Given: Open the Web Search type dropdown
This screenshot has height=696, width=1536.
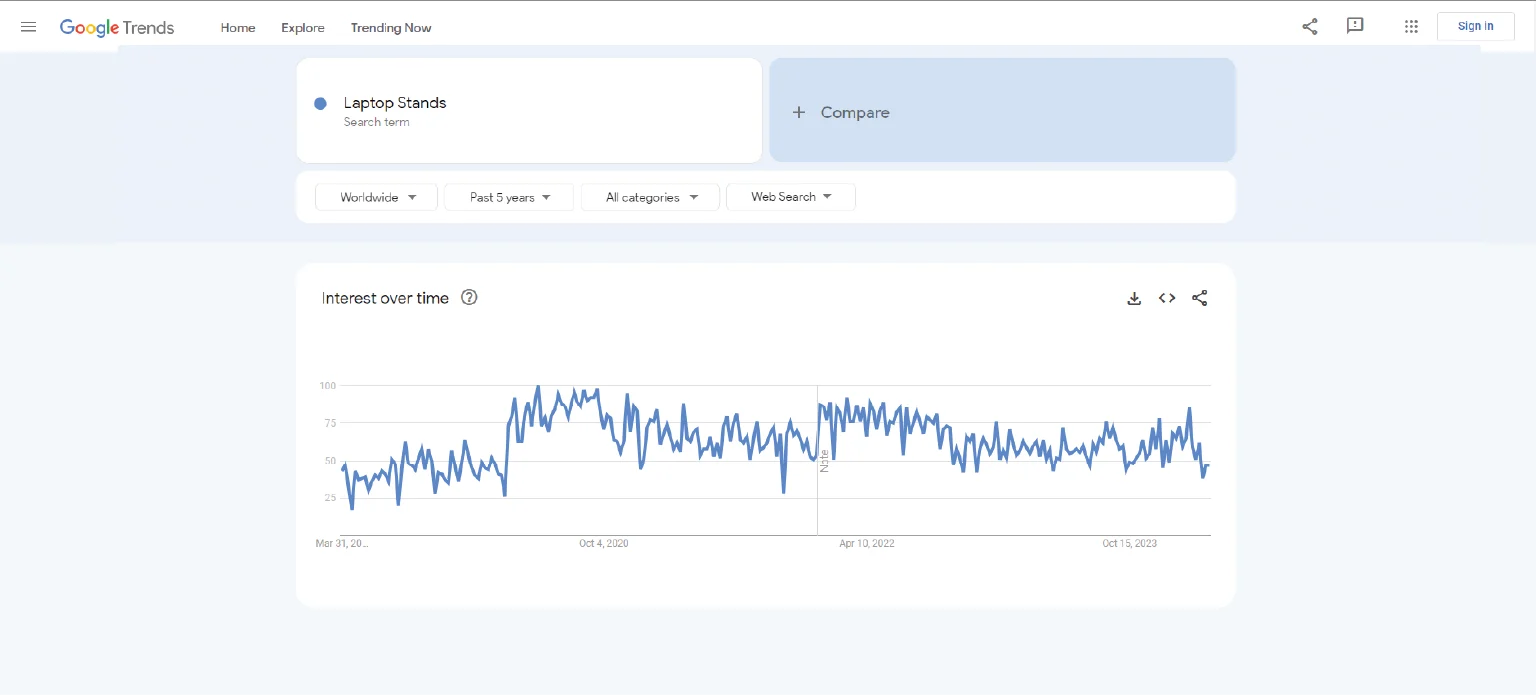Looking at the screenshot, I should click(x=790, y=197).
